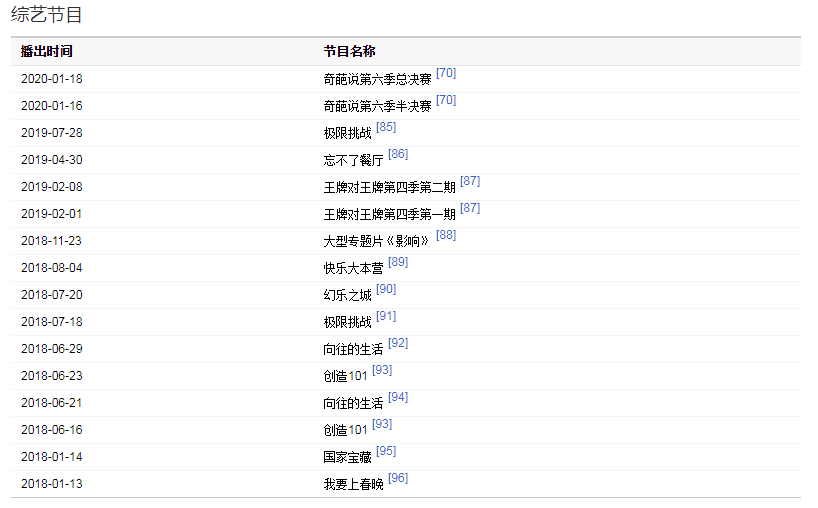
Task: Click citation [89] beside 快乐大本营
Action: click(398, 262)
